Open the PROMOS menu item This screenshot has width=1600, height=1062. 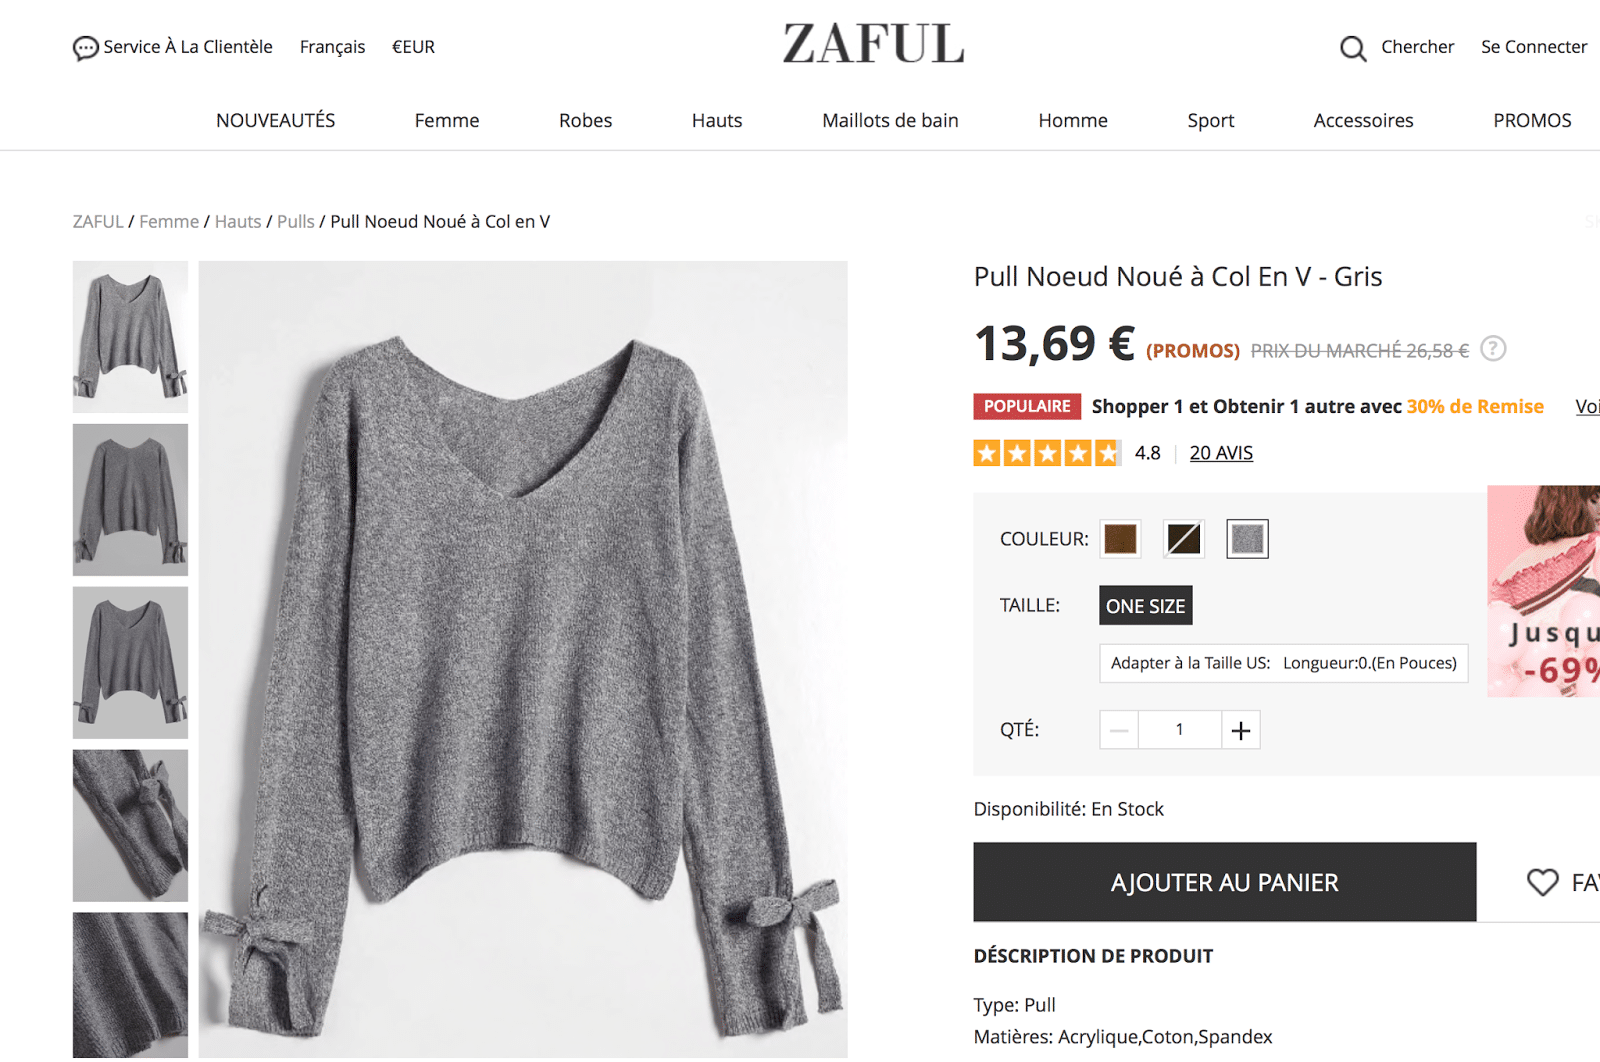tap(1532, 121)
